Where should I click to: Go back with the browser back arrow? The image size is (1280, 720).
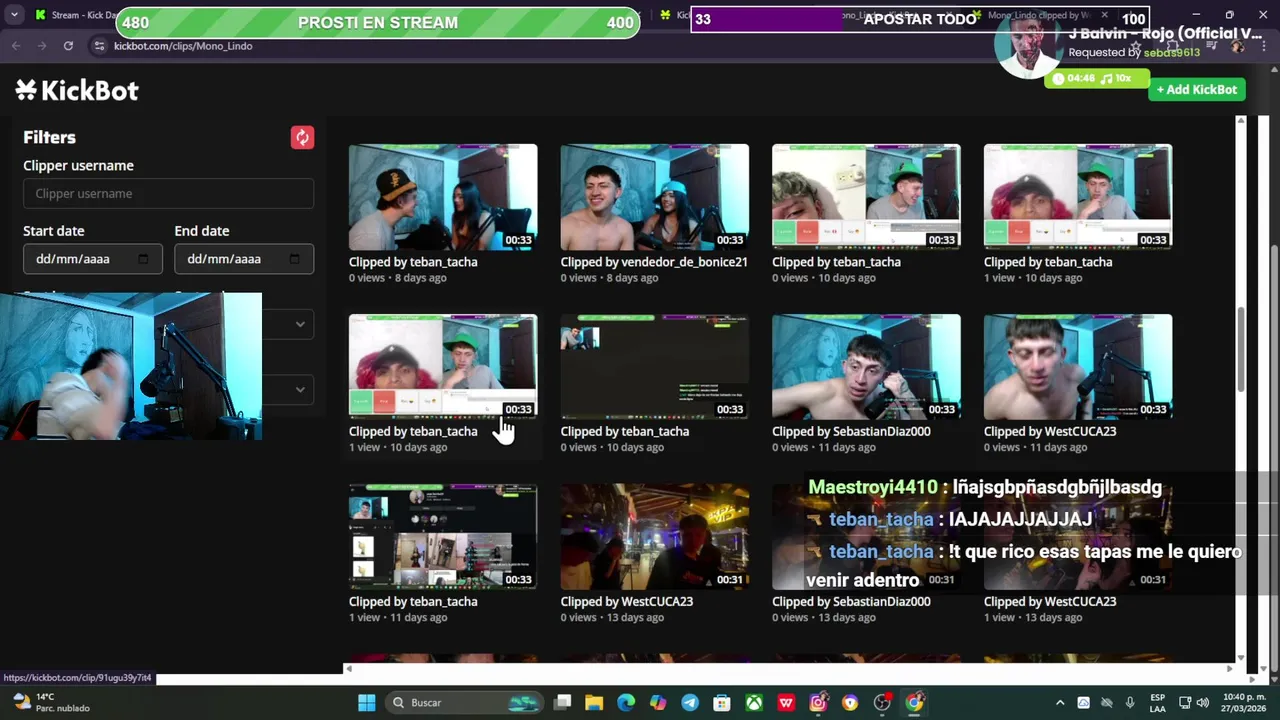16,46
